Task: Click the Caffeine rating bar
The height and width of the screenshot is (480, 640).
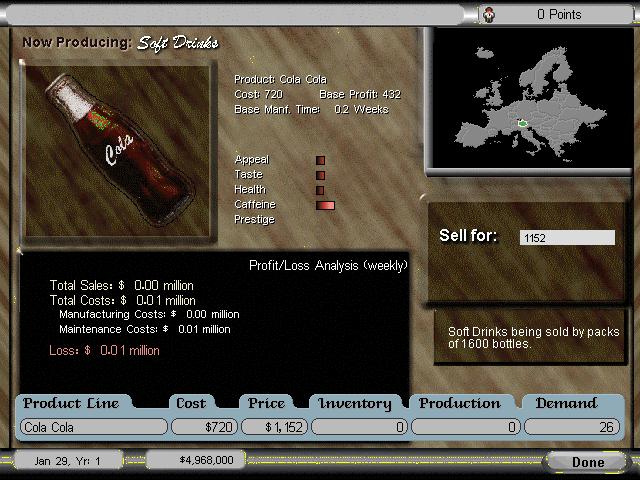Action: tap(325, 205)
